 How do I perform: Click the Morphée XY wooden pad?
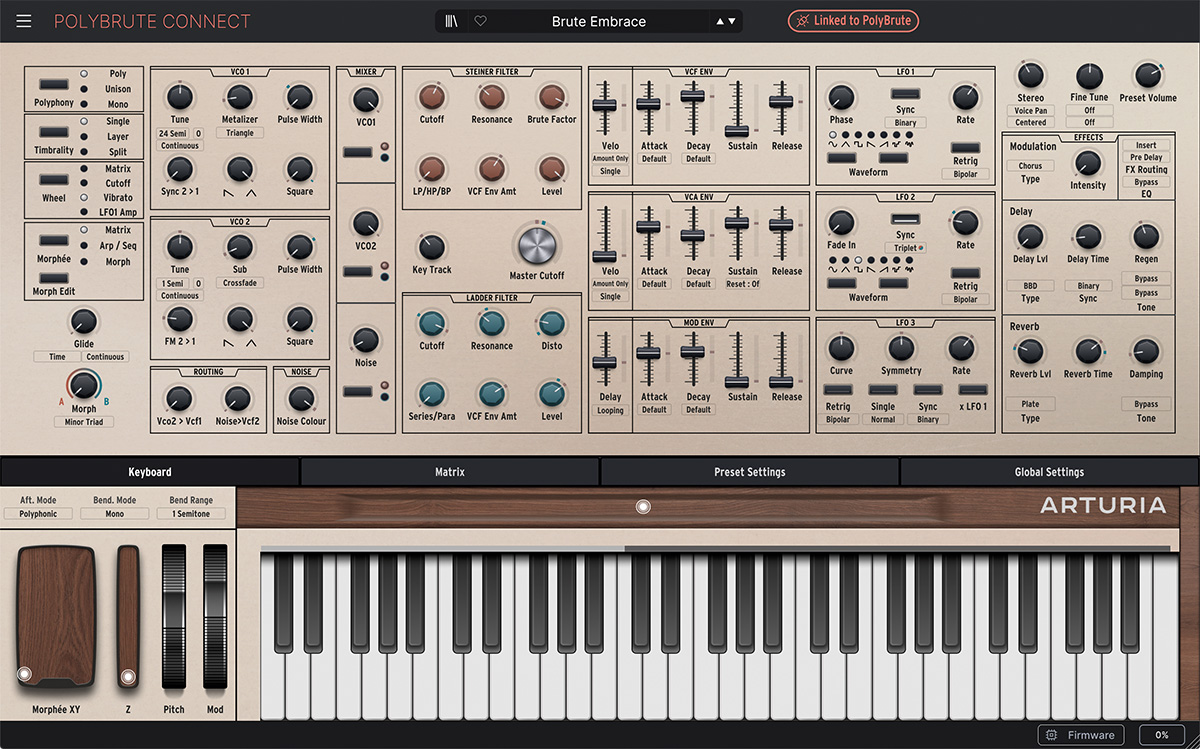[x=55, y=616]
